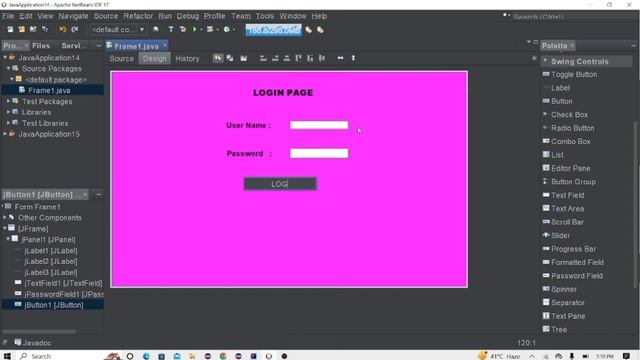Expand Other Components in Navigator

[x=5, y=218]
